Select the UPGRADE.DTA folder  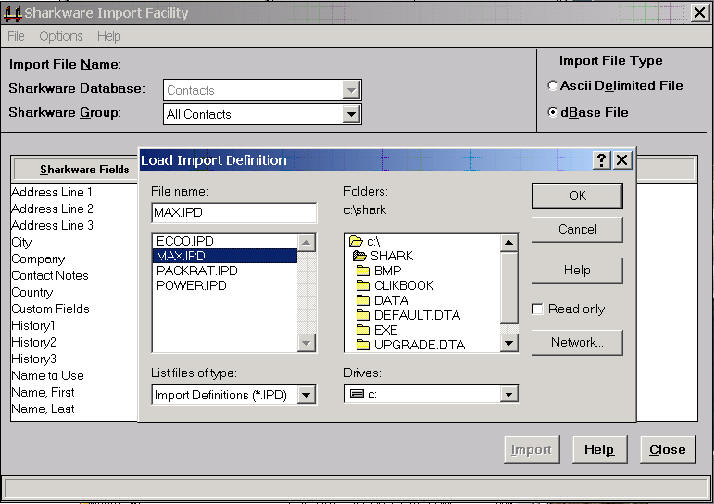tap(411, 345)
